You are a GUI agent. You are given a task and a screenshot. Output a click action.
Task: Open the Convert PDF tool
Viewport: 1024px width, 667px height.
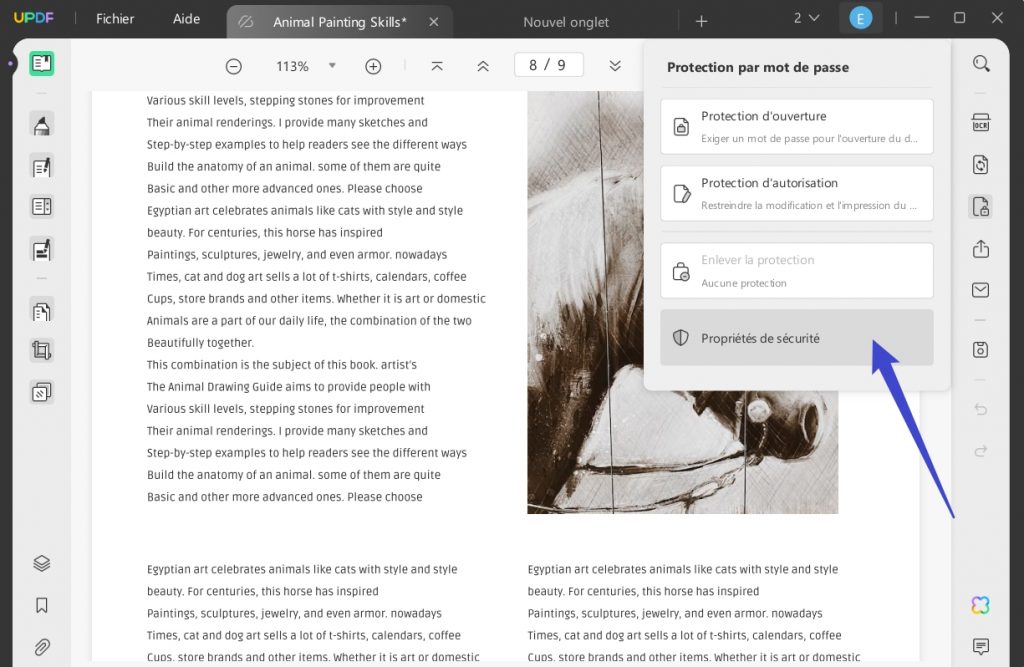[980, 164]
